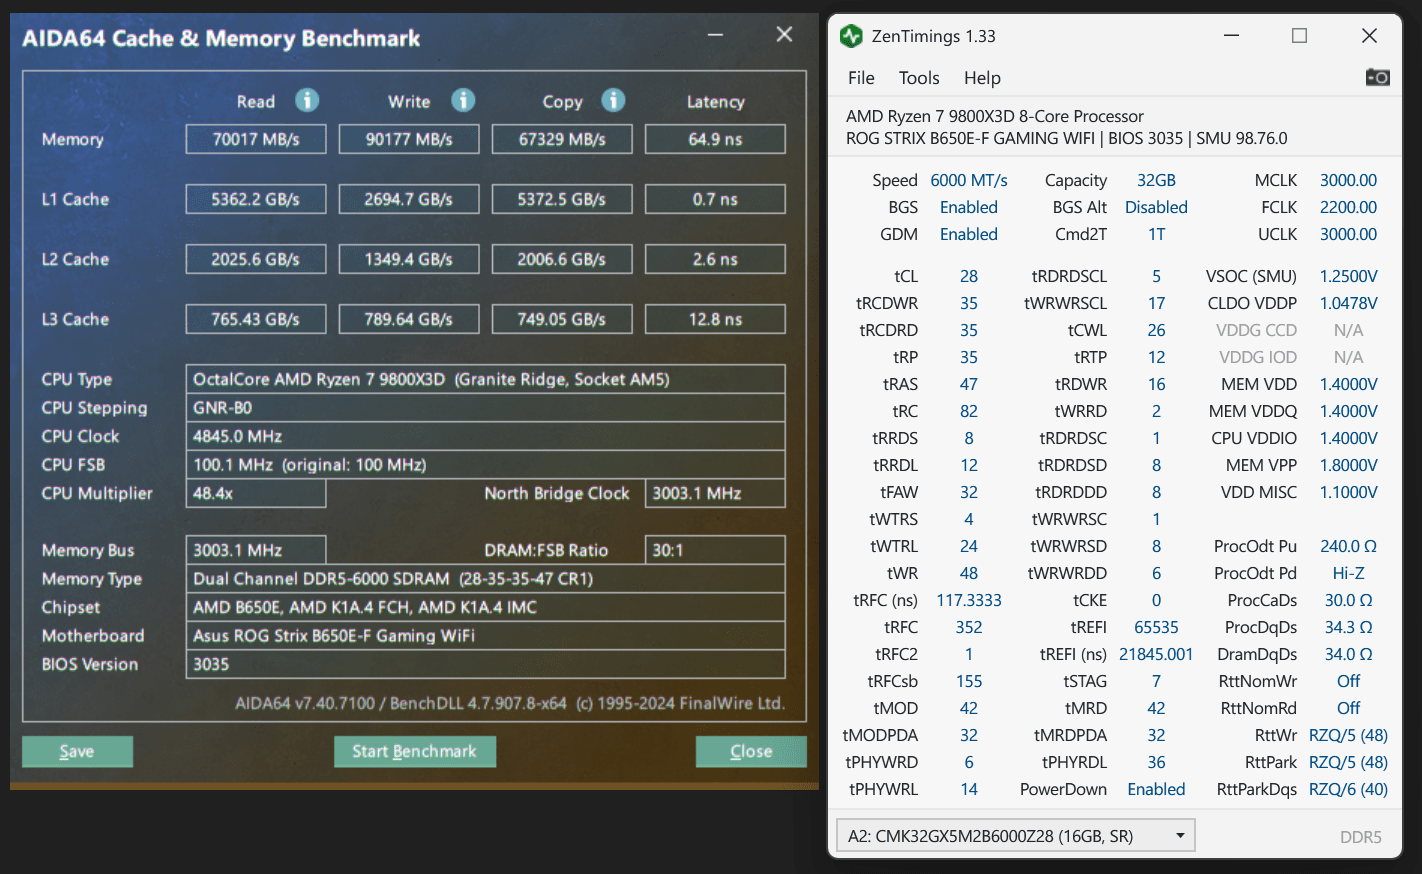Close the AIDA64 benchmark window with X
The image size is (1422, 874).
785,35
